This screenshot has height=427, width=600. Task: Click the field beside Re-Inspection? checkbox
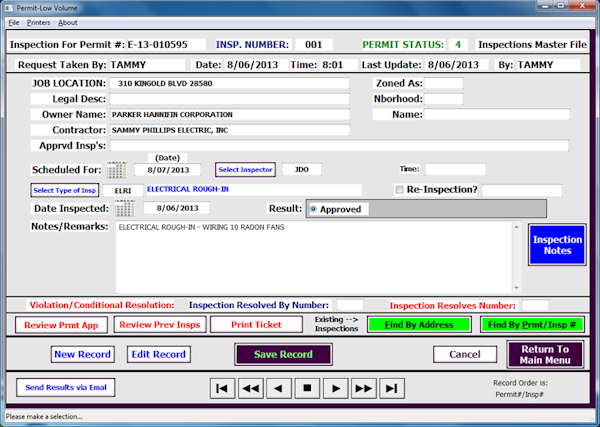pyautogui.click(x=522, y=190)
